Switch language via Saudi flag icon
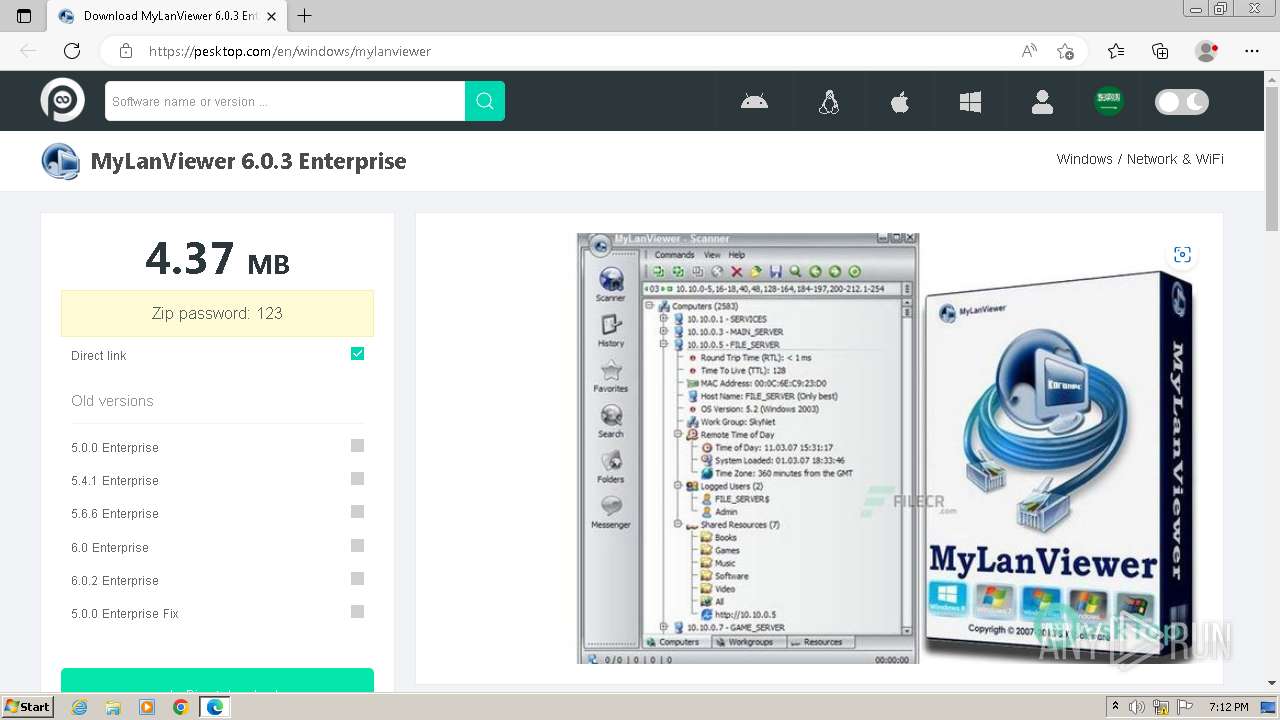 point(1108,101)
